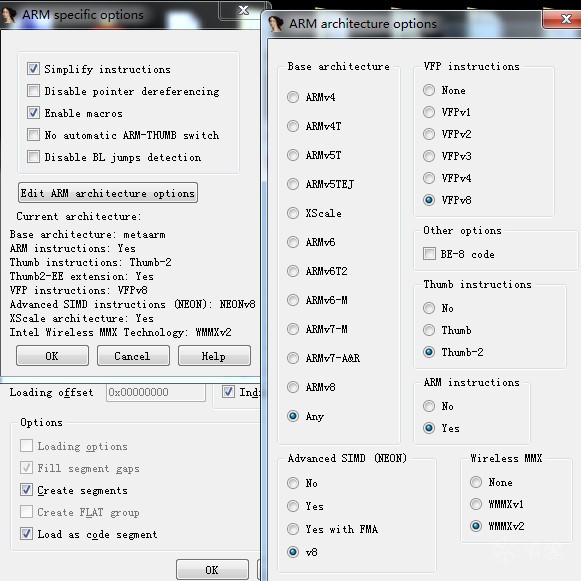Image resolution: width=581 pixels, height=581 pixels.
Task: Select ARMv6T2 base architecture
Action: (x=293, y=271)
